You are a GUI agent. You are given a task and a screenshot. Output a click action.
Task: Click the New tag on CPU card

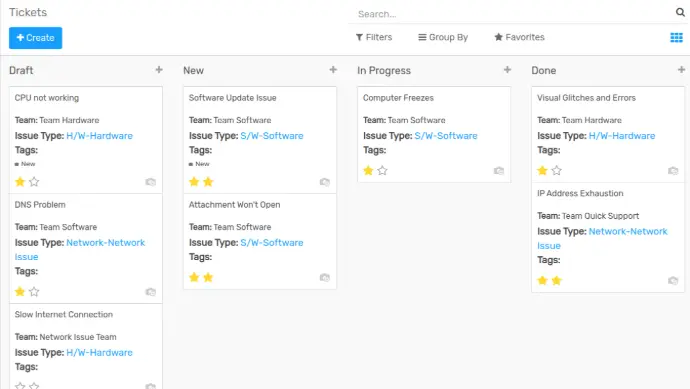tap(25, 164)
